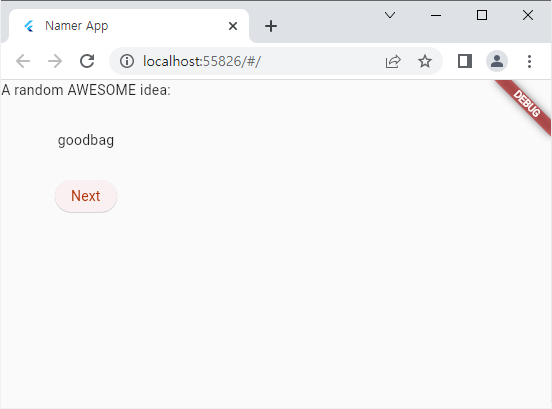Go forward to the next page
Viewport: 552px width, 409px height.
click(55, 61)
